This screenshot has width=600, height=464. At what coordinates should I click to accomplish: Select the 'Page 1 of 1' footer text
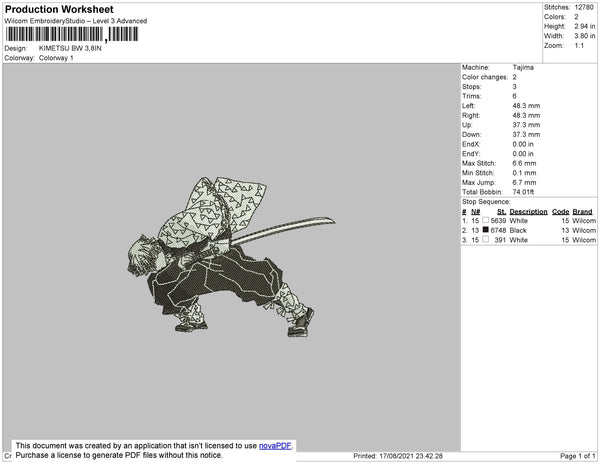point(577,456)
